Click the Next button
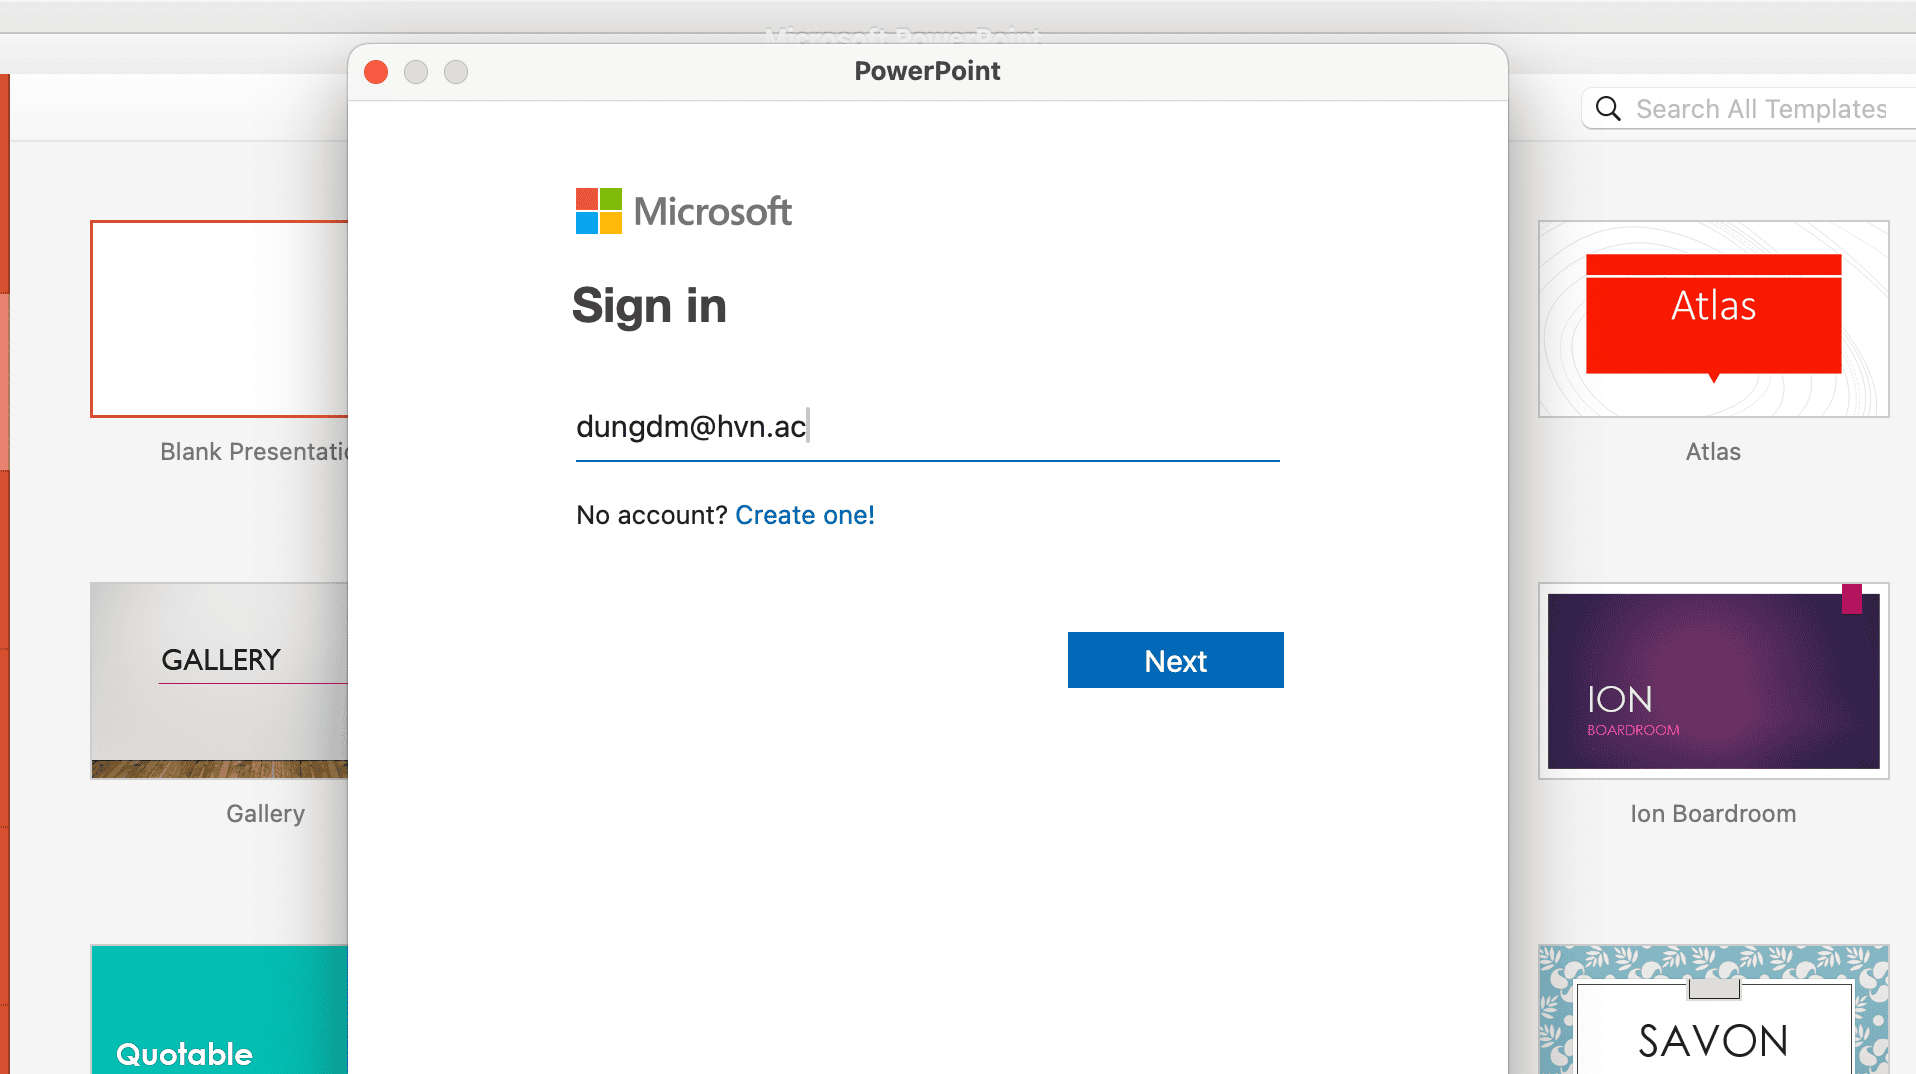 (1175, 660)
